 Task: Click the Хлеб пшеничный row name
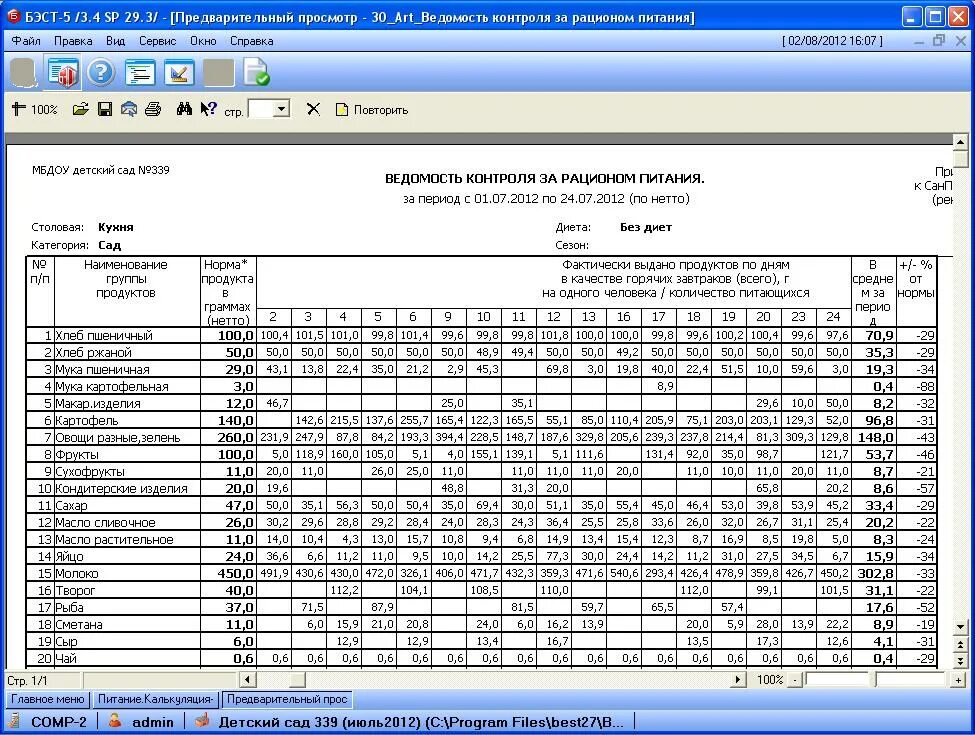point(104,336)
